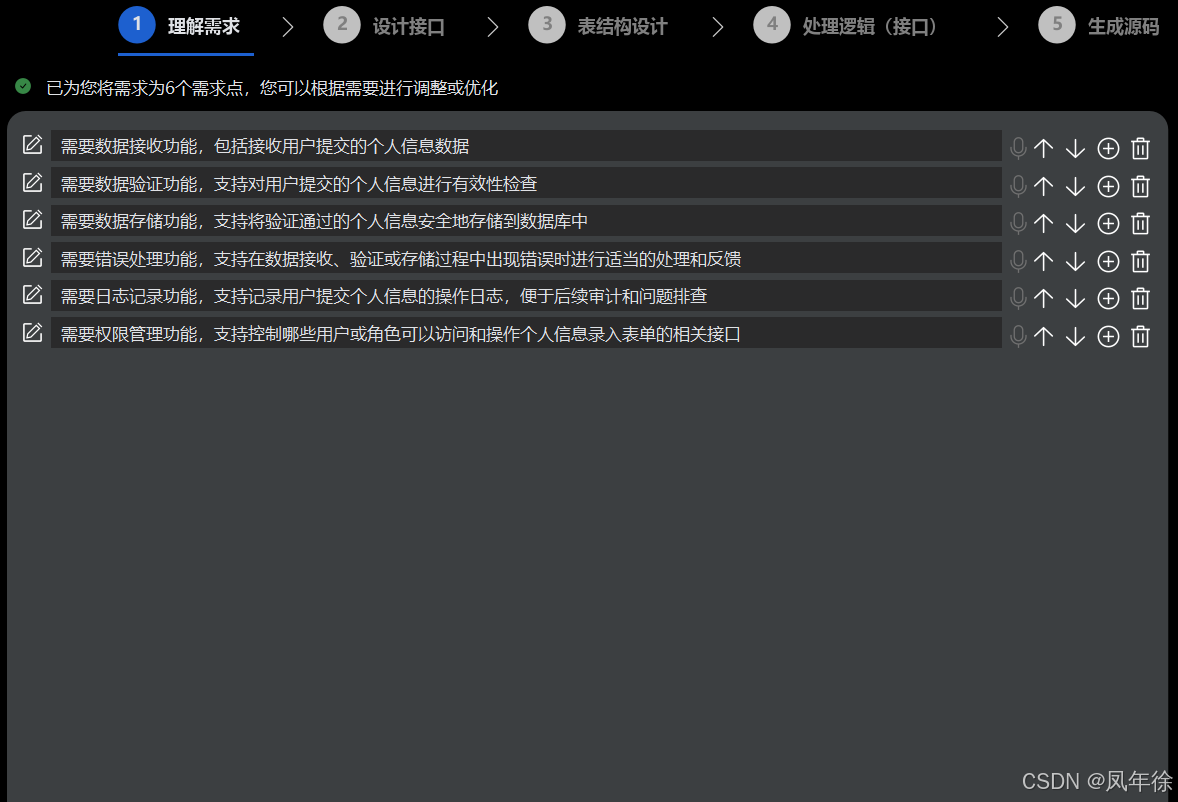Edit the 数据存储 requirement with pencil icon

pyautogui.click(x=32, y=220)
